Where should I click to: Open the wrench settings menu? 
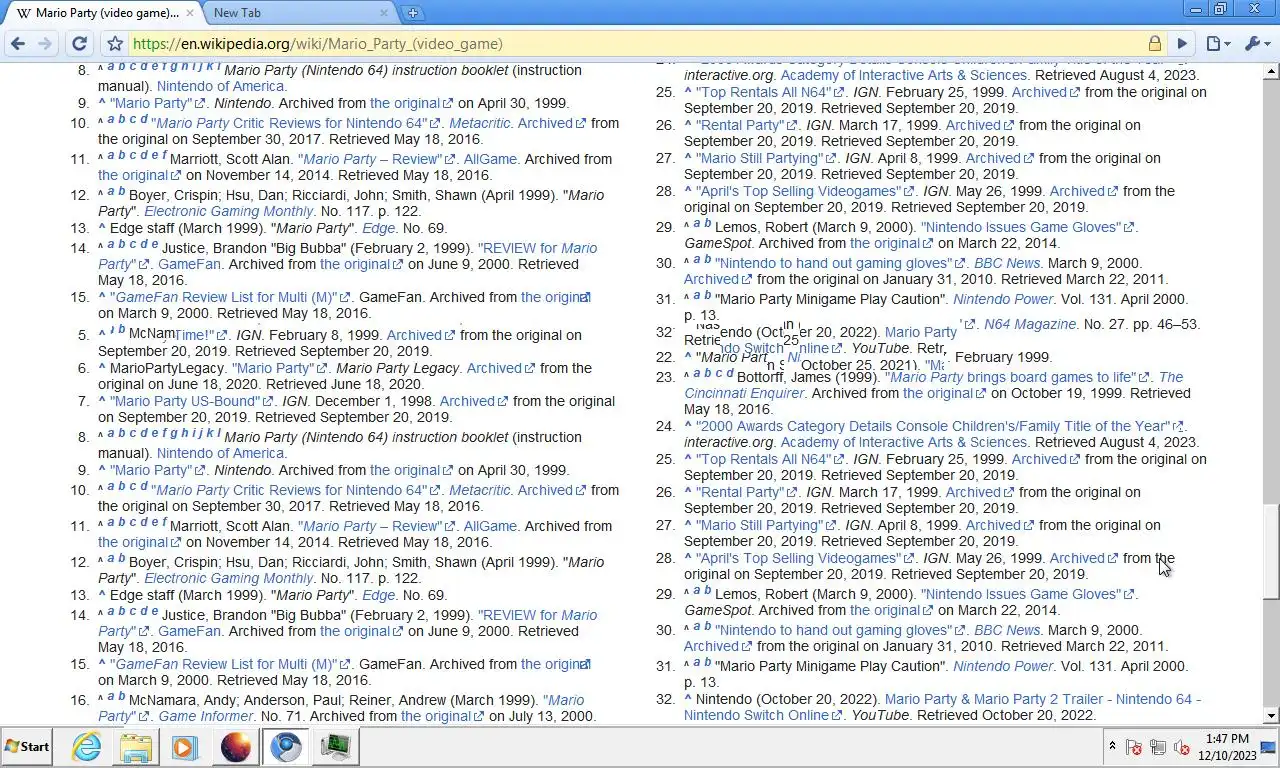tap(1255, 44)
